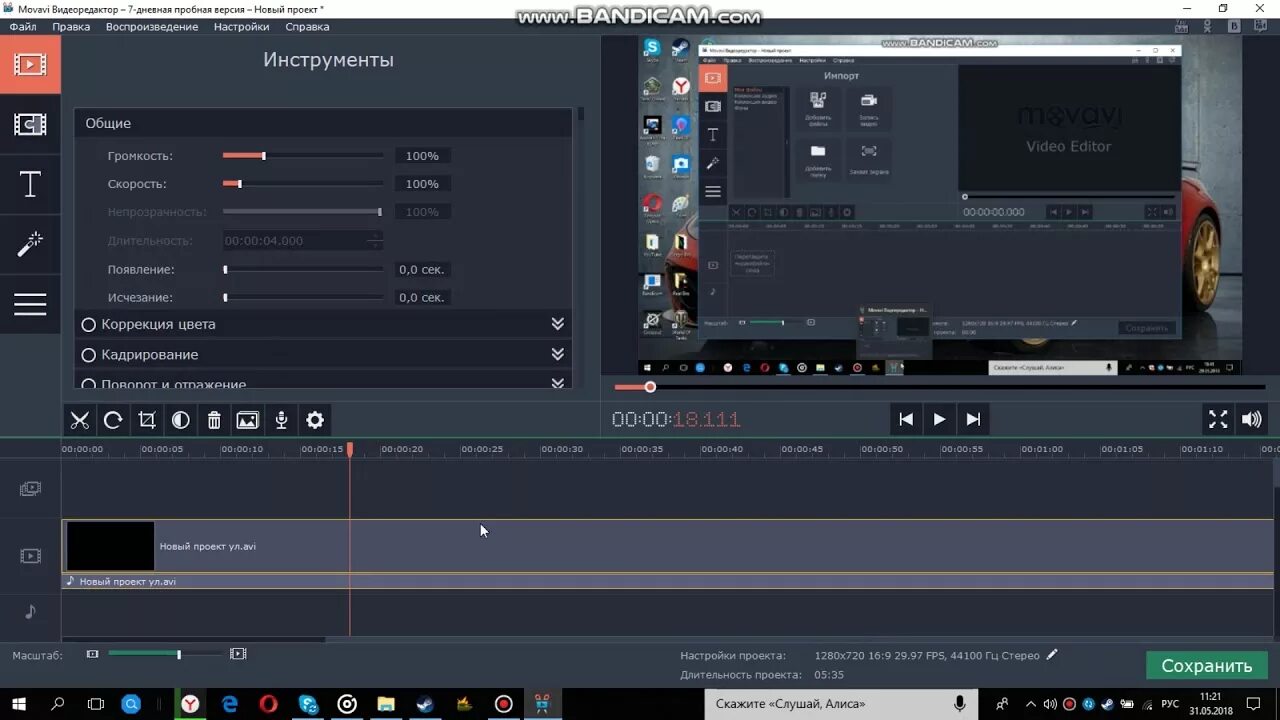Skip to next frame in player
1280x720 pixels.
973,419
